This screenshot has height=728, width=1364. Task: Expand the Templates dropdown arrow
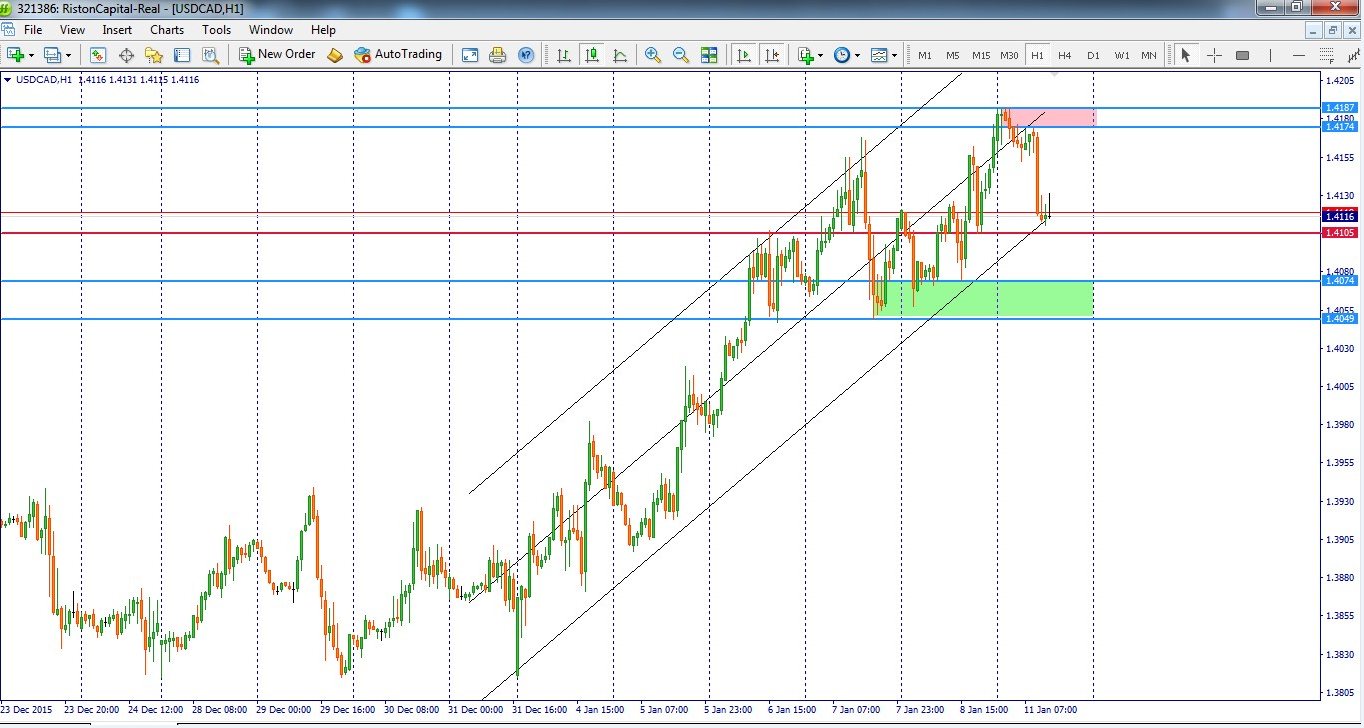point(894,55)
